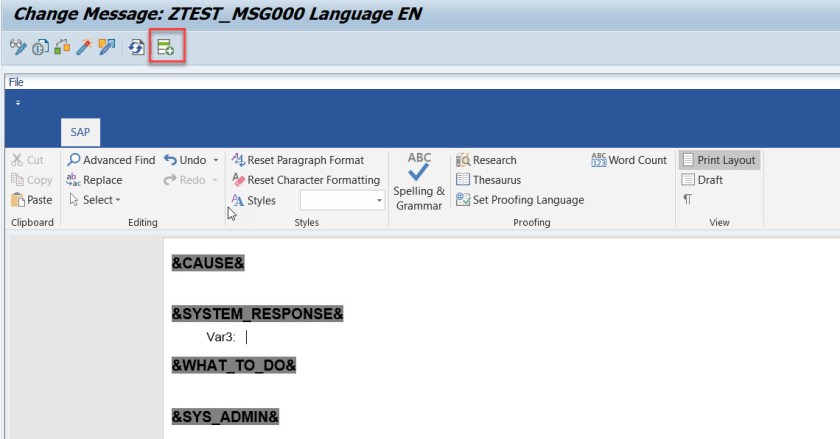840x439 pixels.
Task: Click the Replace button
Action: point(94,180)
